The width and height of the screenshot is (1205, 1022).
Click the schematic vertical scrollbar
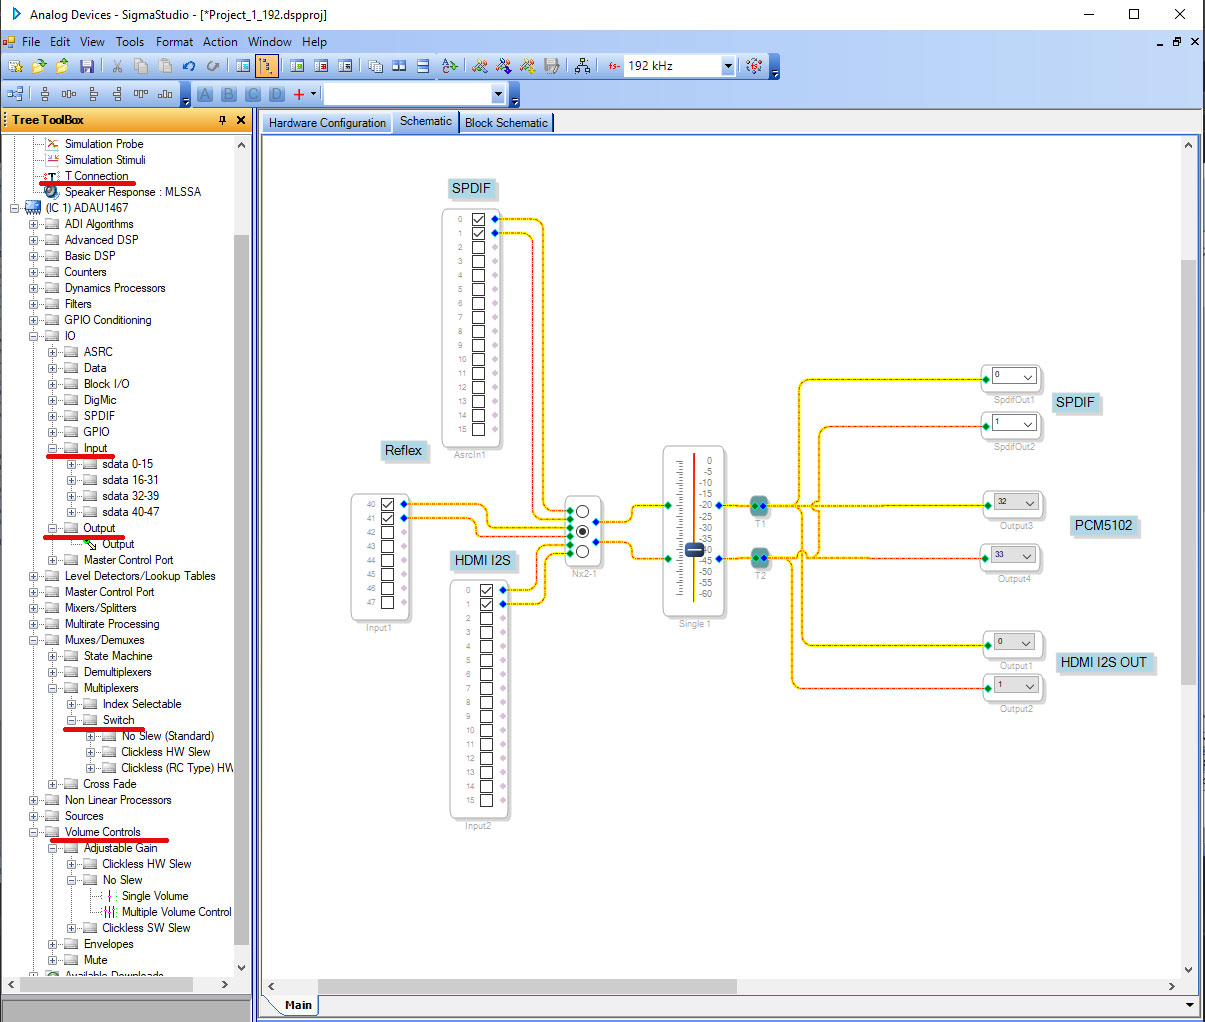coord(1188,472)
